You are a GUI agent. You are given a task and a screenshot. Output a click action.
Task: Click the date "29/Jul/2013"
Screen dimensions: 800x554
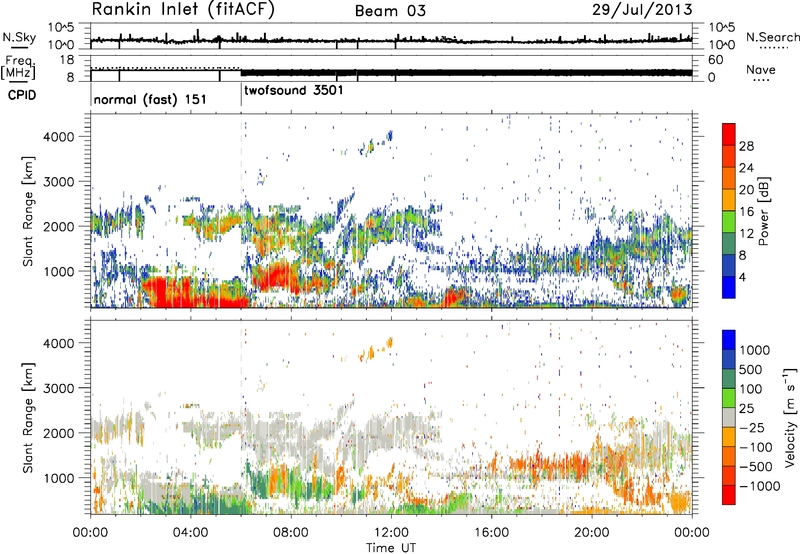(642, 10)
